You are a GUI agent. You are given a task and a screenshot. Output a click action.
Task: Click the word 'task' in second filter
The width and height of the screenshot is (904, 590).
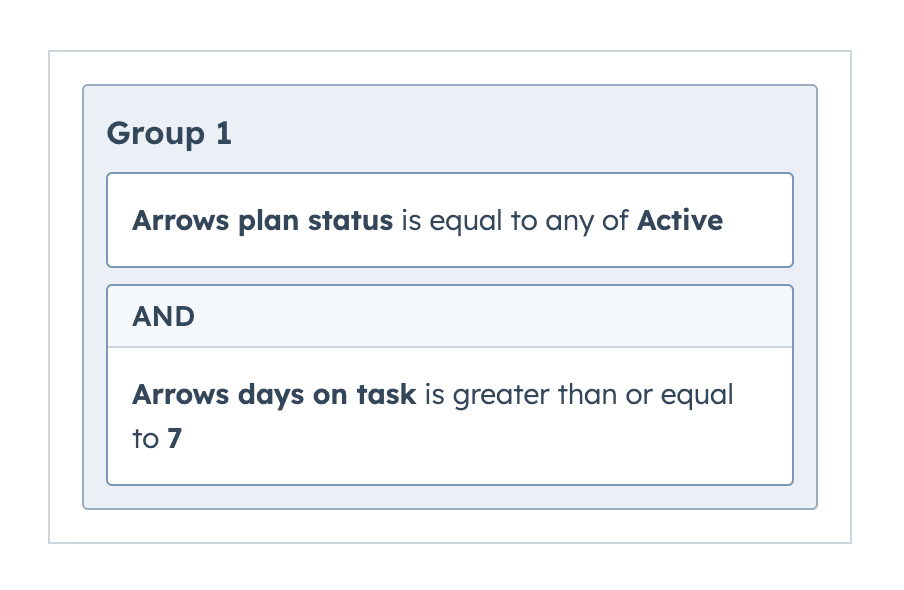[386, 395]
